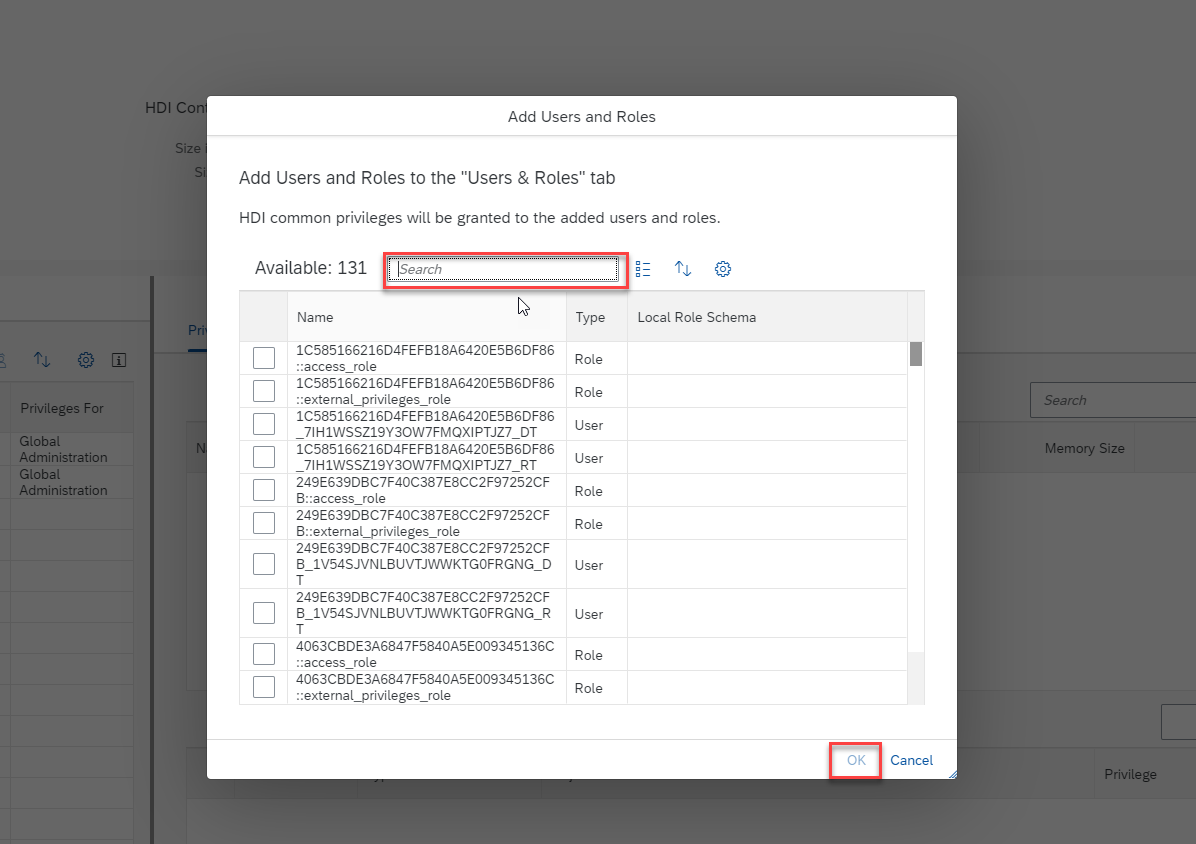This screenshot has width=1196, height=844.
Task: Check the 249E639D…_1V54SJVNLBUVTJWWKTG0FRGNG_RT user checkbox
Action: click(264, 613)
